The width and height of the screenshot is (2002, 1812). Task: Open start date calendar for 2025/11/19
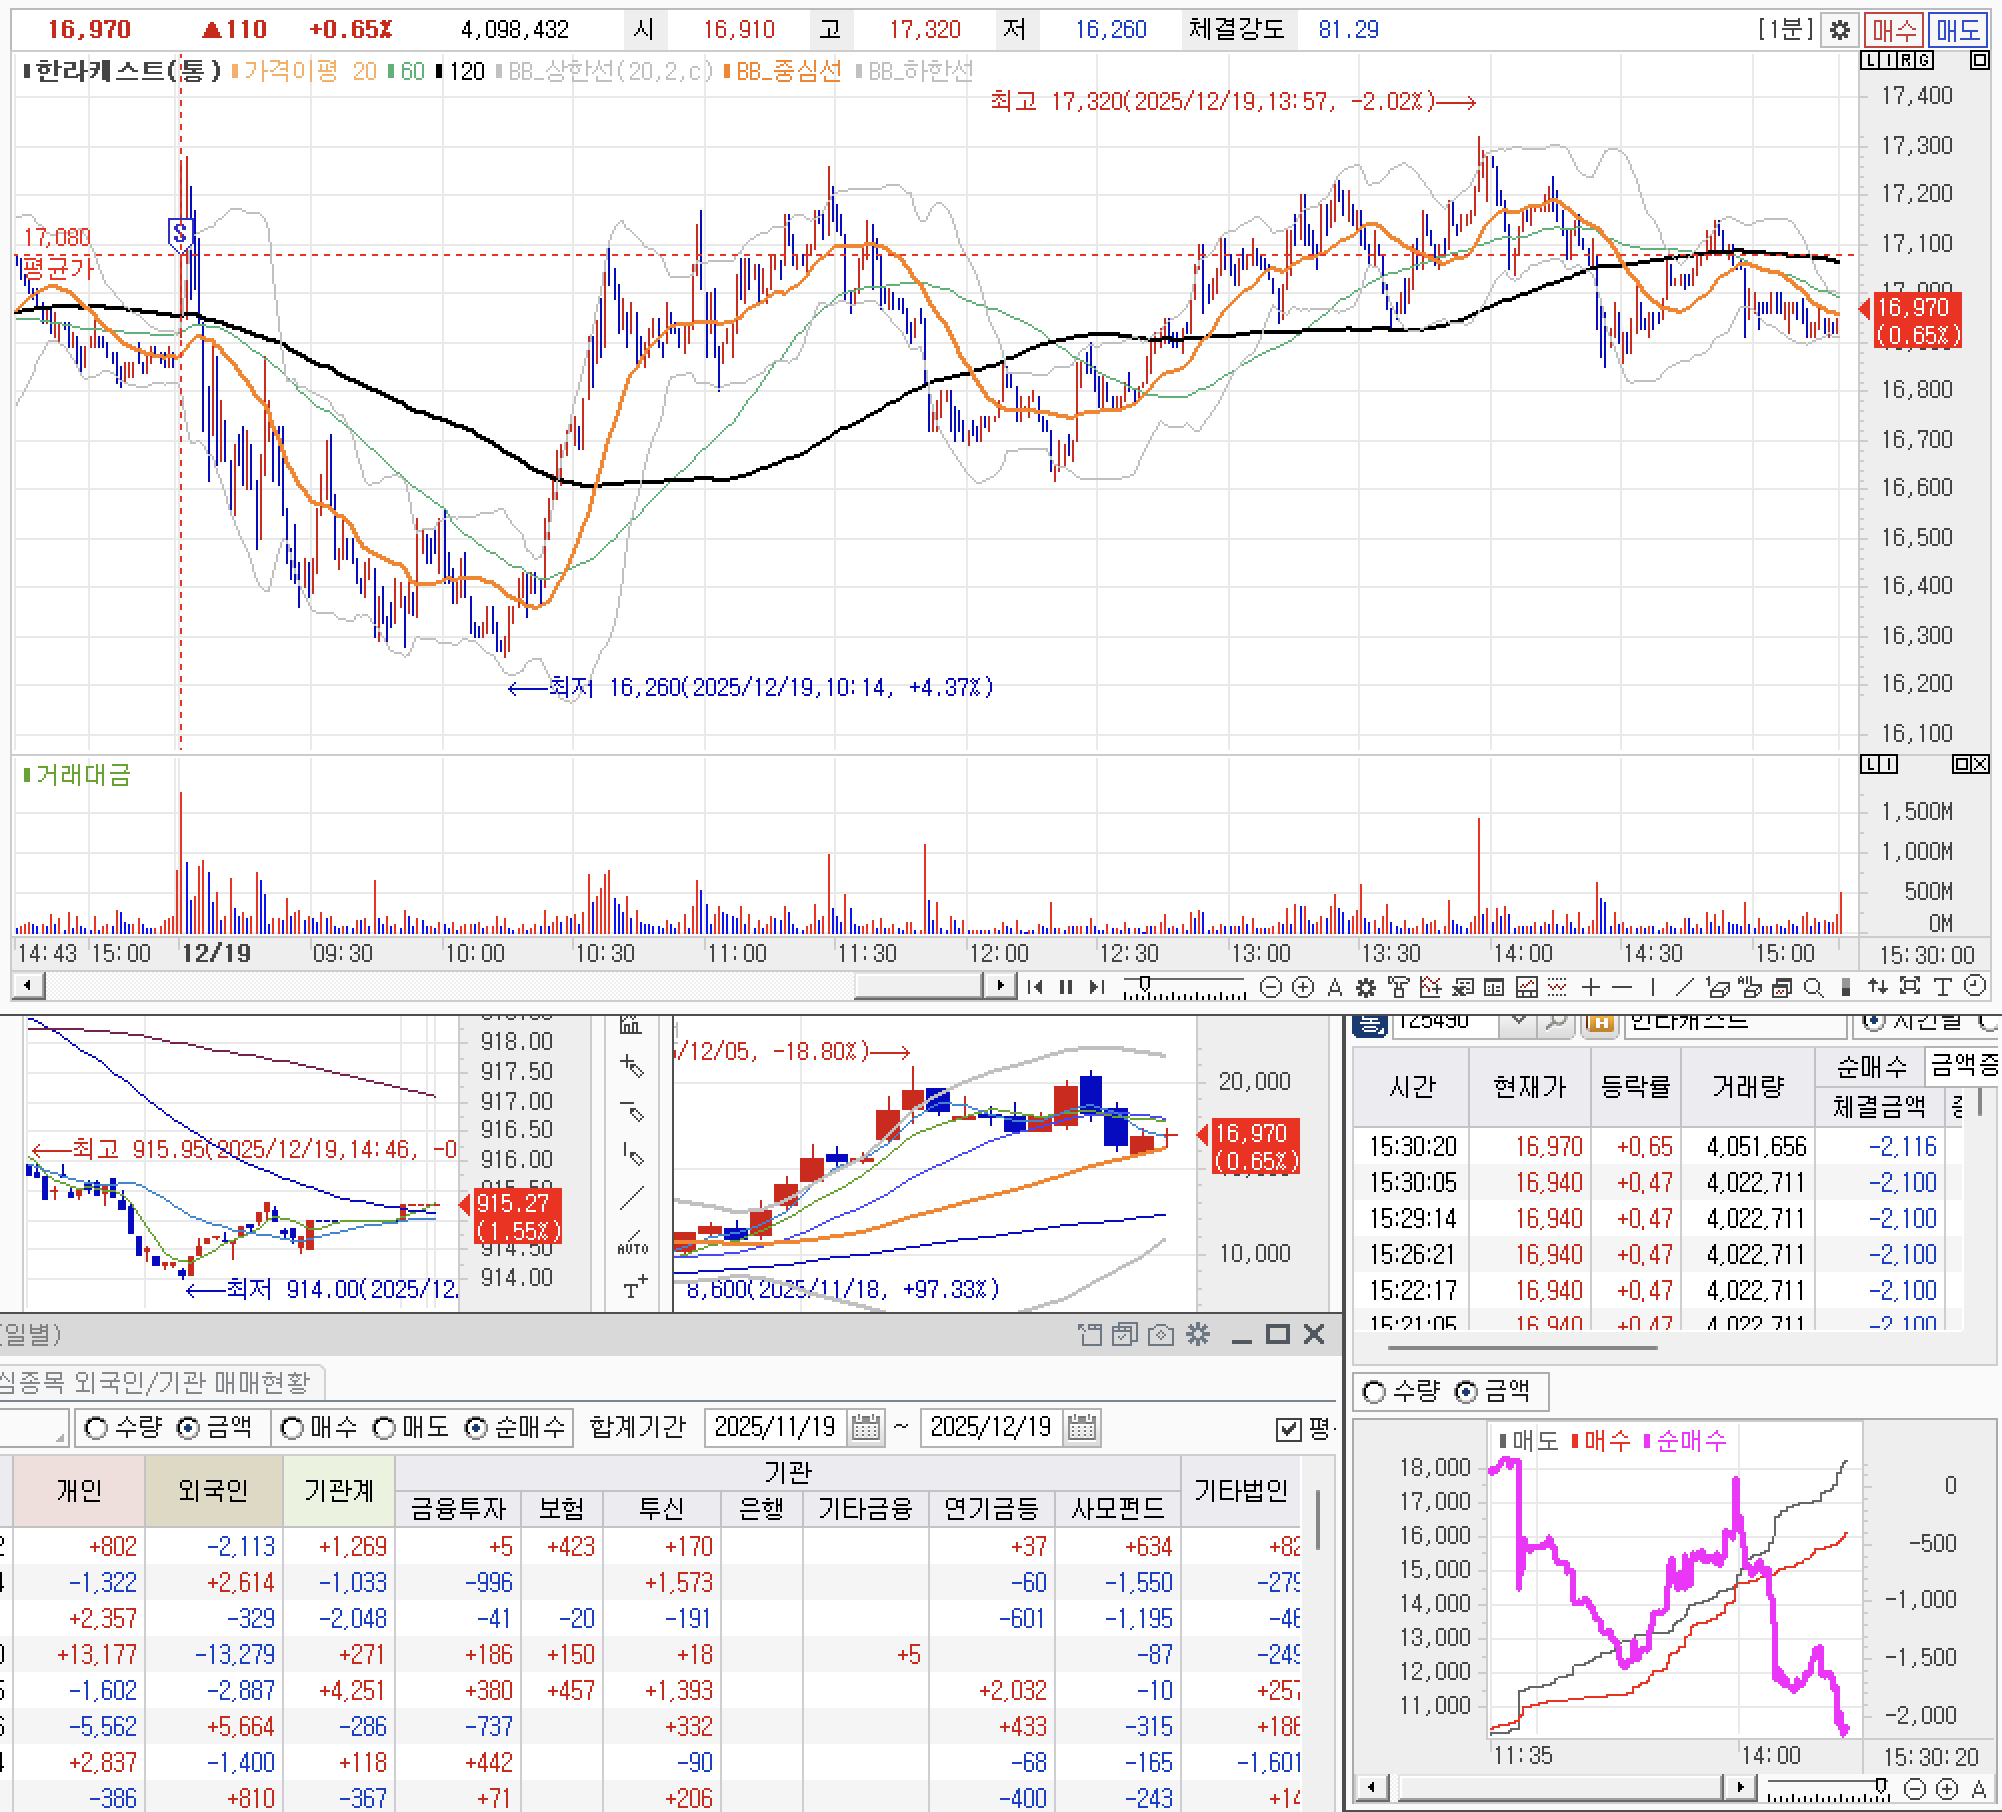866,1427
